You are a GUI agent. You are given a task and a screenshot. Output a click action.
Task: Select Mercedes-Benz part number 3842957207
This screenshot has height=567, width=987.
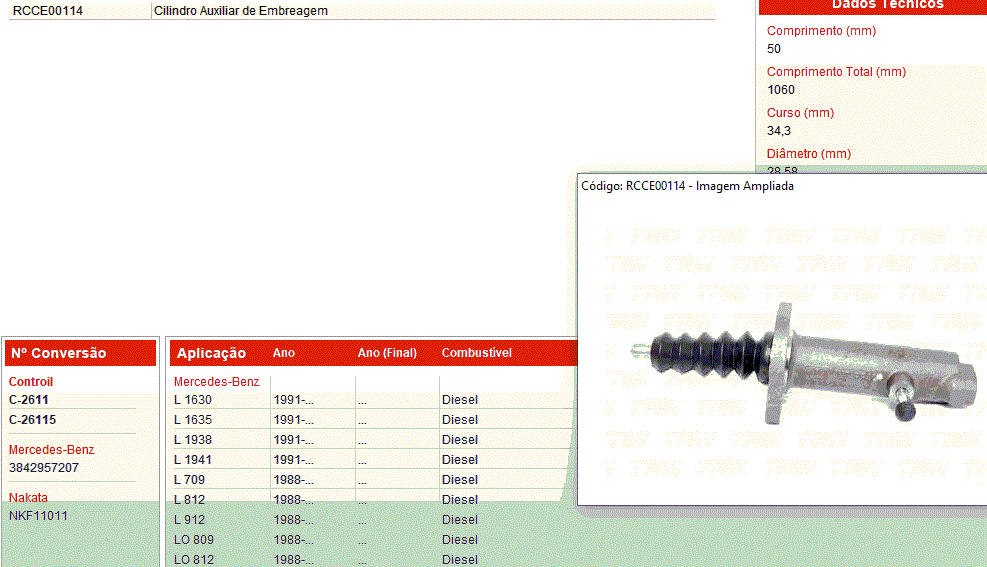(44, 468)
